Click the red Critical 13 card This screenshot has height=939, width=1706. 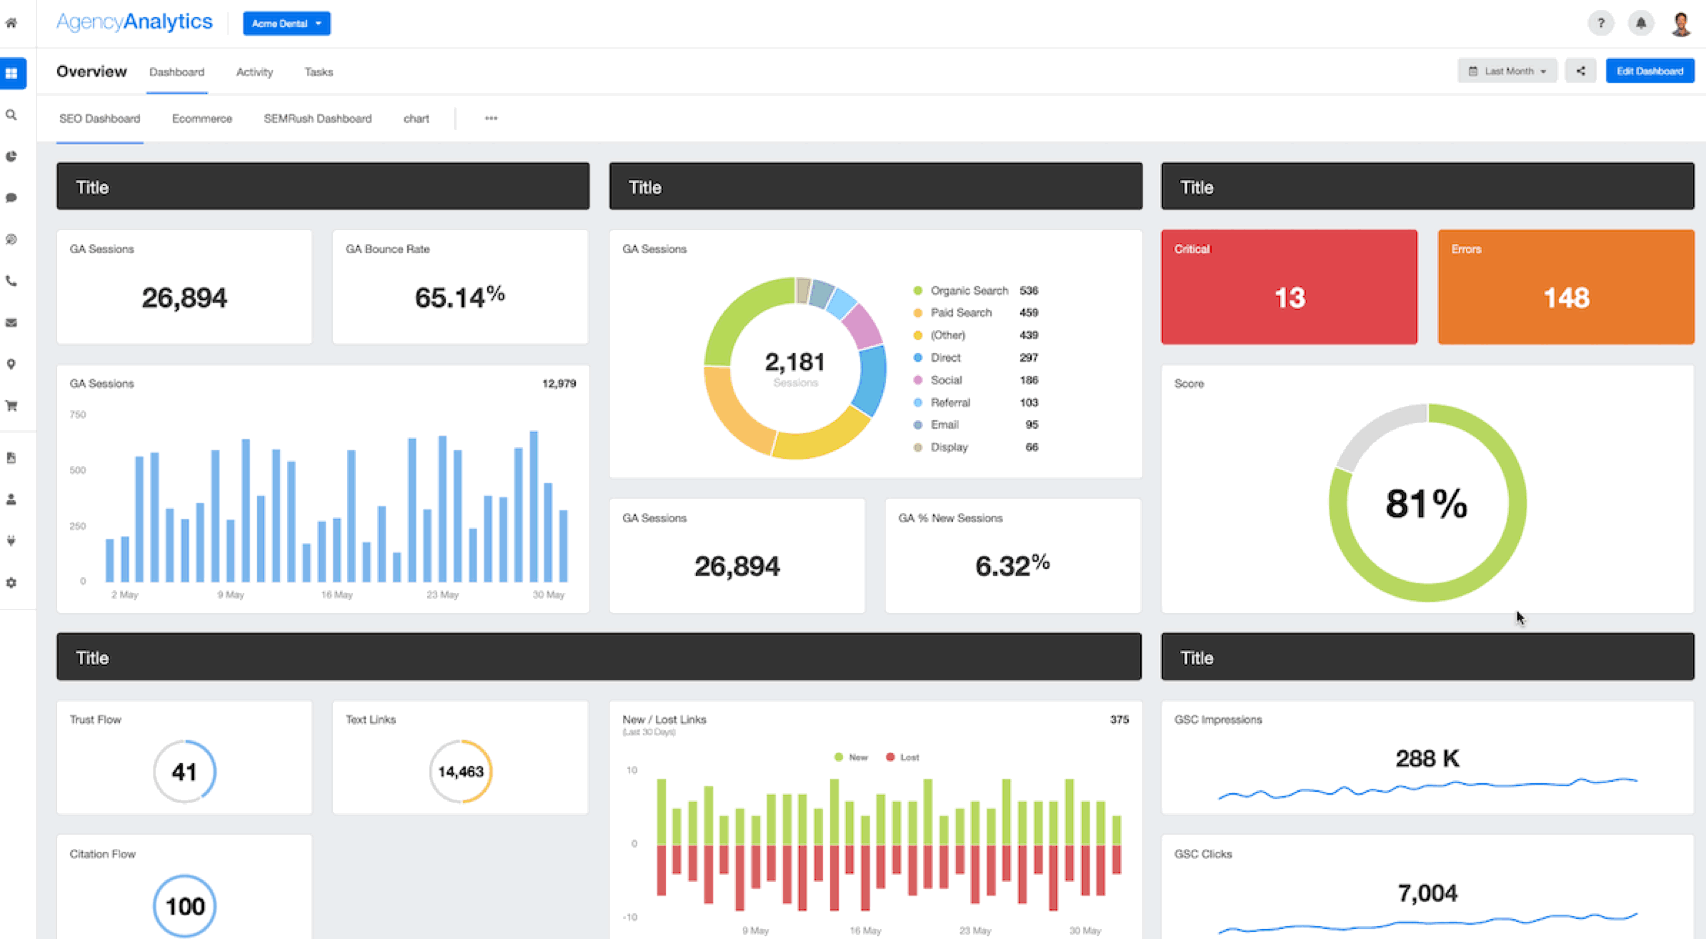tap(1289, 287)
